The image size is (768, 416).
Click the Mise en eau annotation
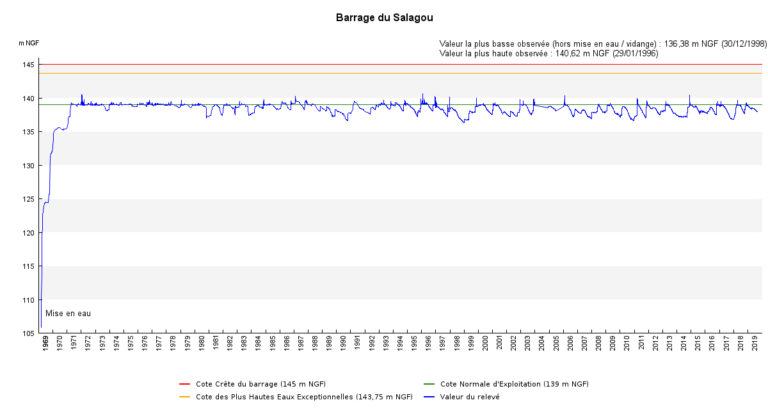68,314
